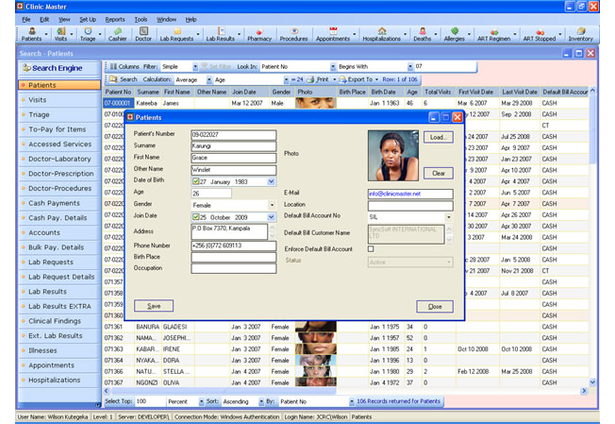Click the Columns icon in search bar

click(113, 67)
